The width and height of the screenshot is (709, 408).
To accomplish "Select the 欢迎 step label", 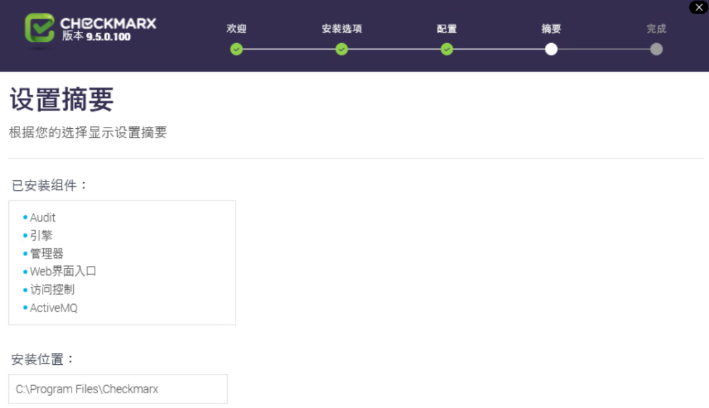I will coord(236,29).
